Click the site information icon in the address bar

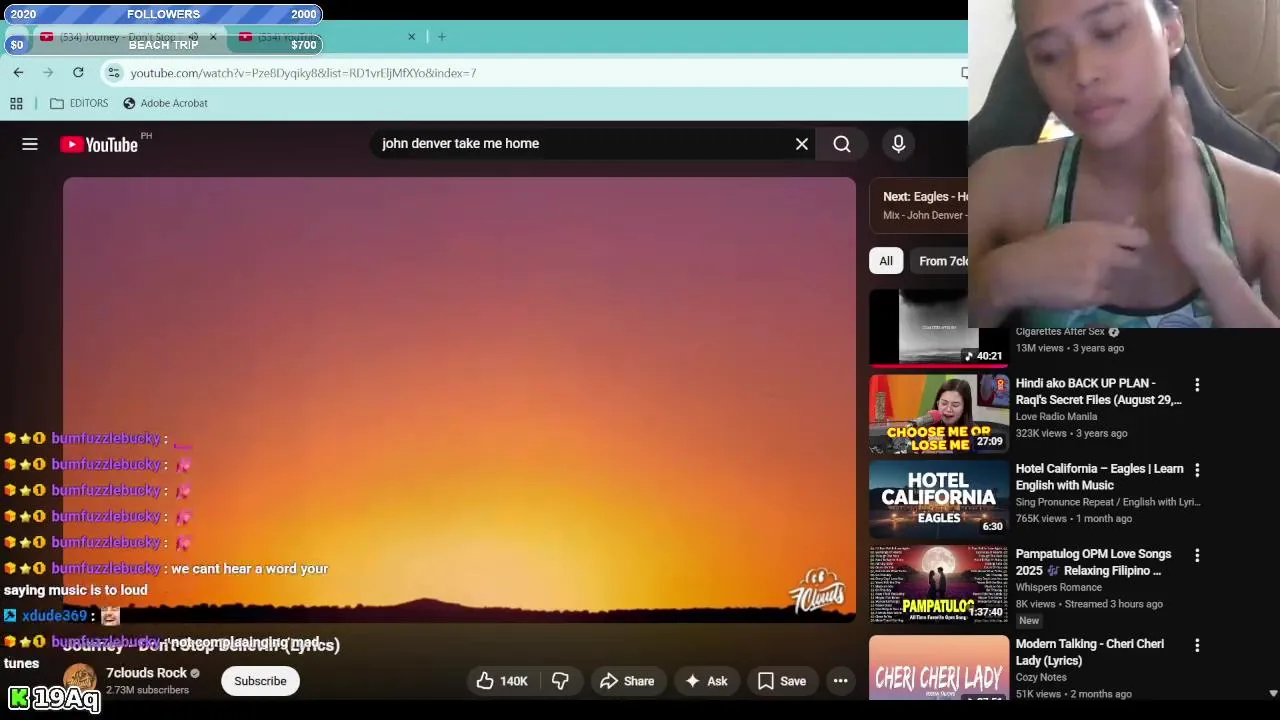(114, 73)
